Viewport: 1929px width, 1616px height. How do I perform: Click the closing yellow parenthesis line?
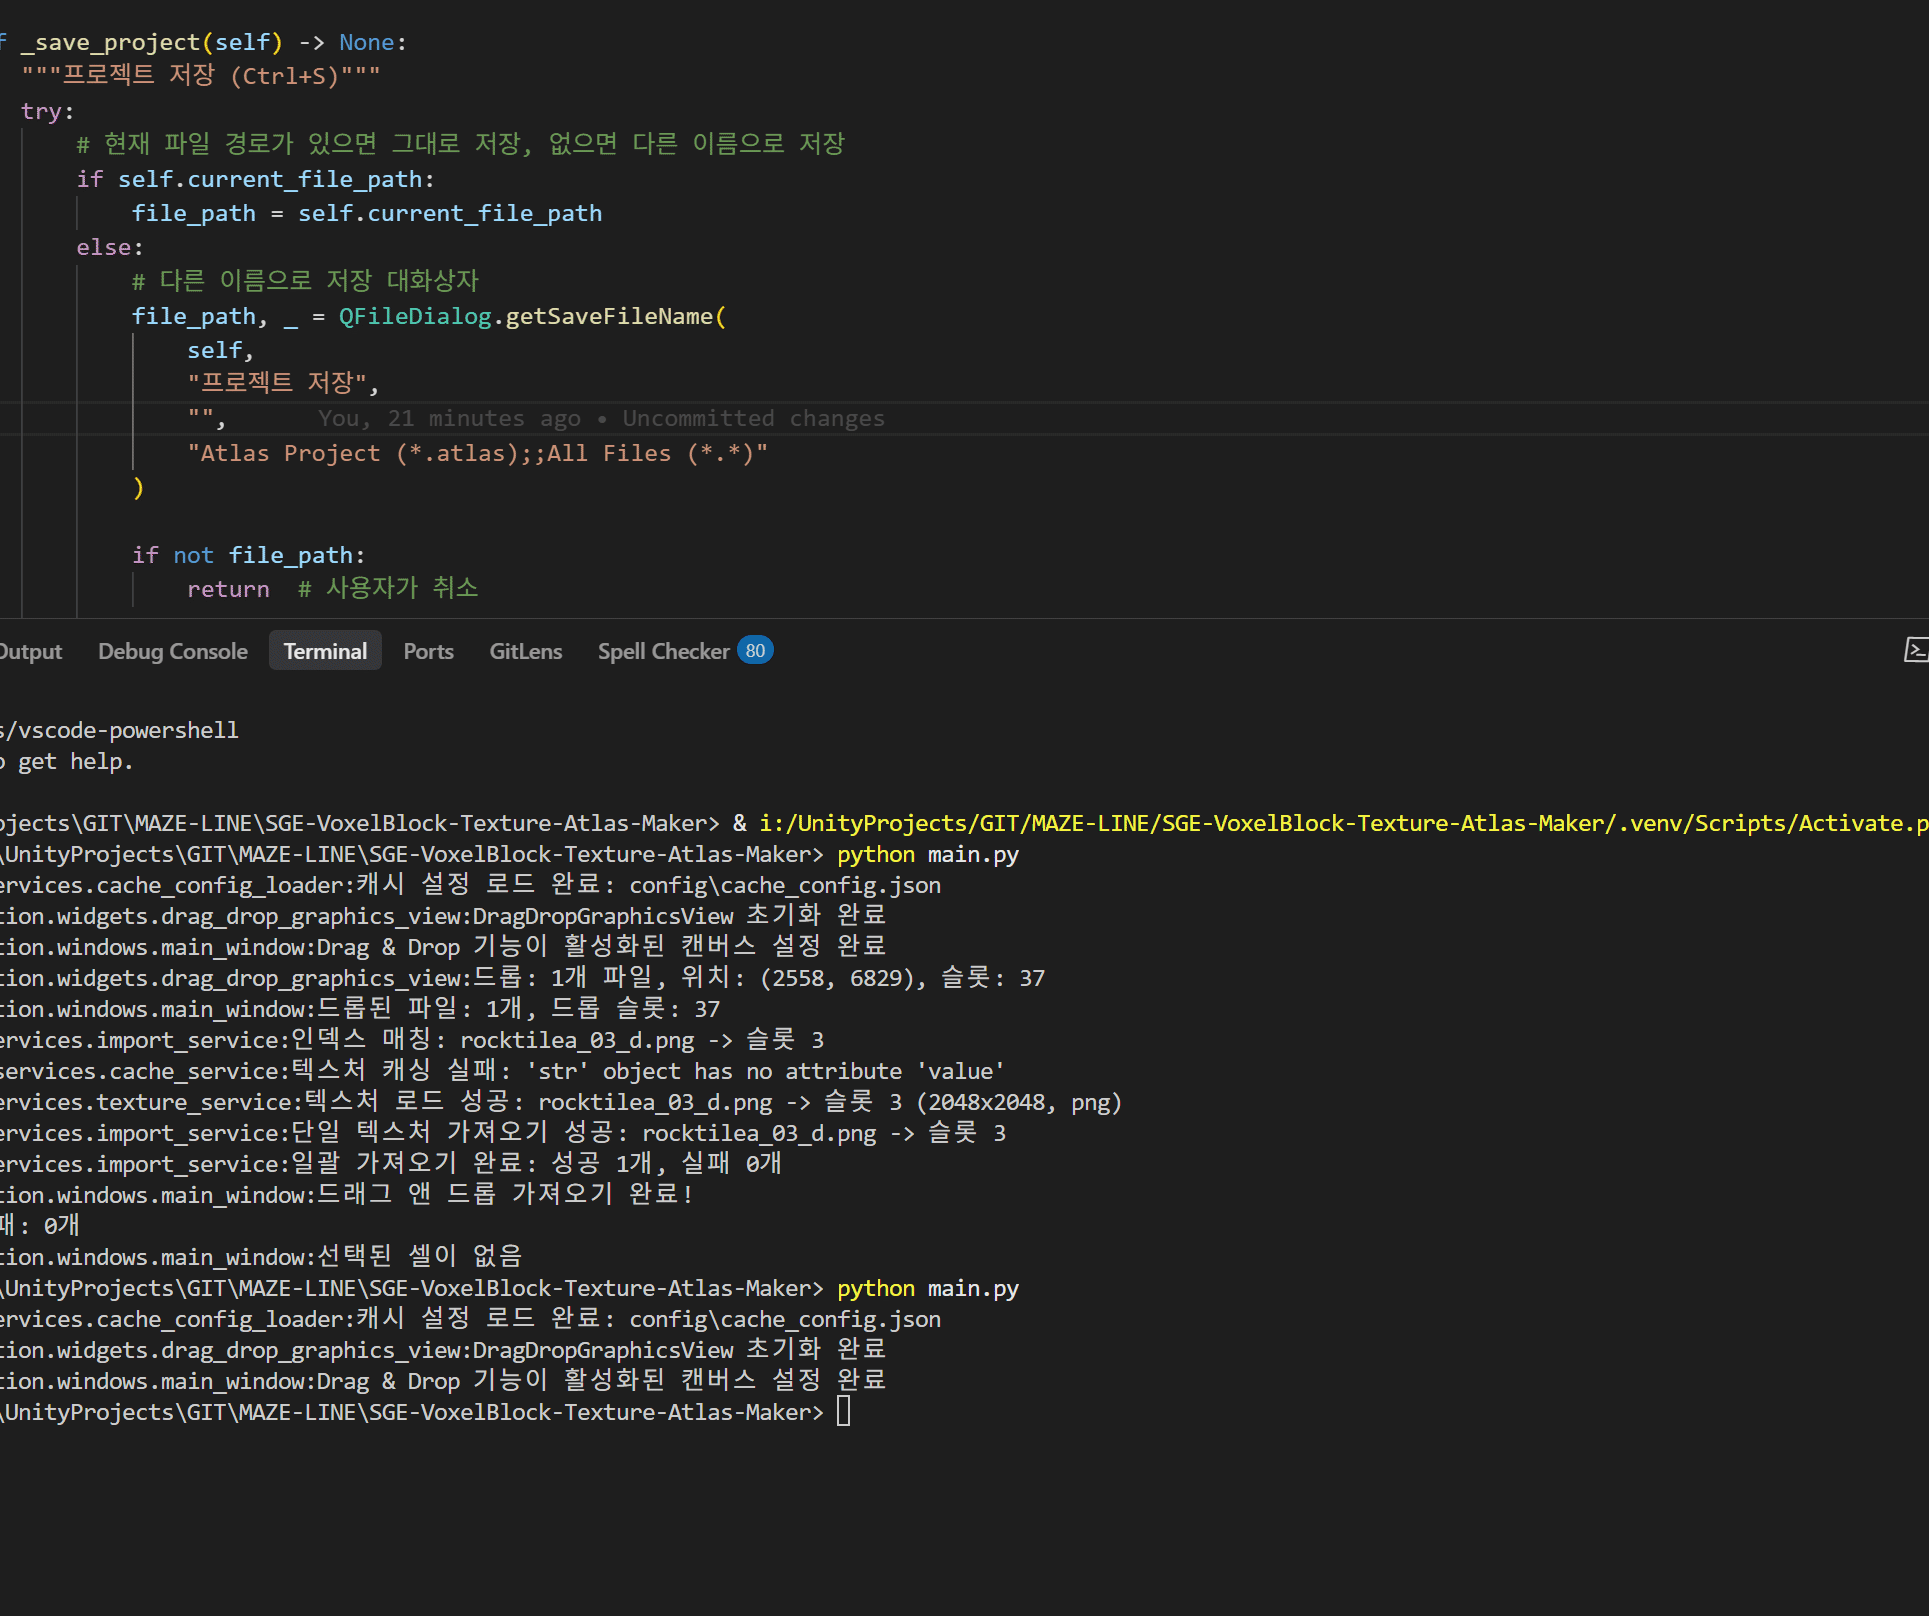(x=139, y=488)
